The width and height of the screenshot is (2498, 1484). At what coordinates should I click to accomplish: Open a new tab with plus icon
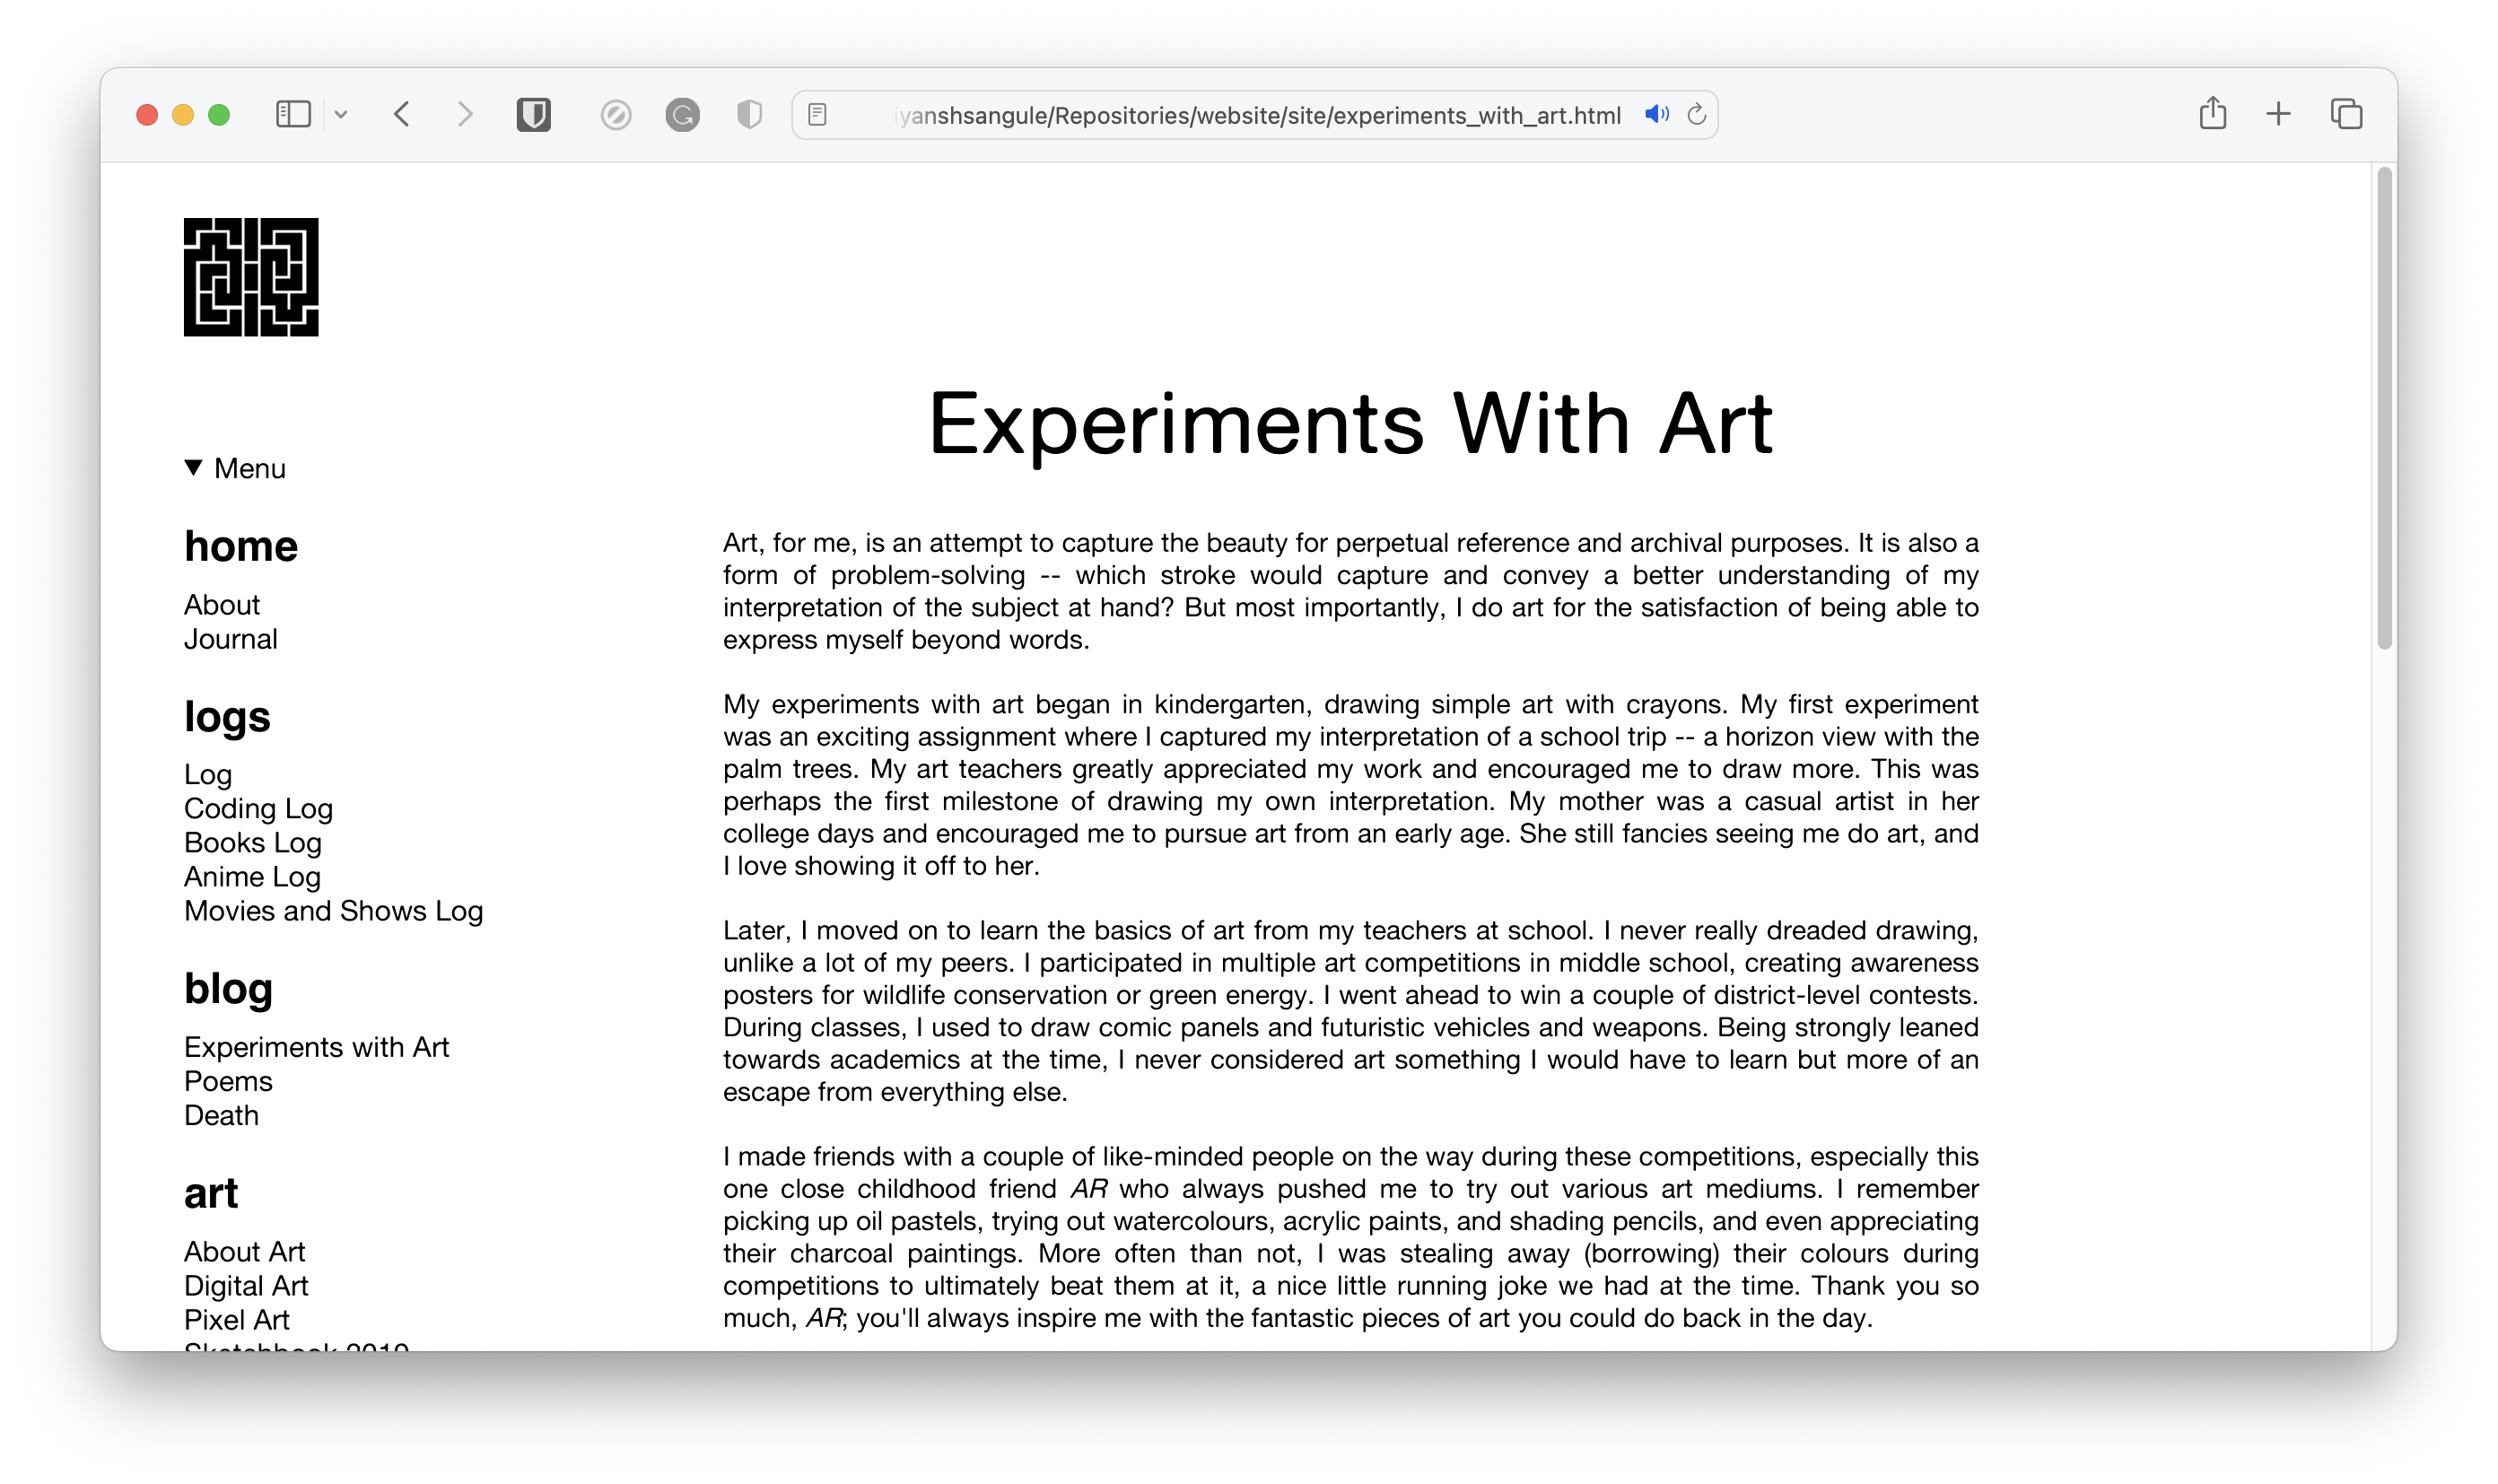2279,114
